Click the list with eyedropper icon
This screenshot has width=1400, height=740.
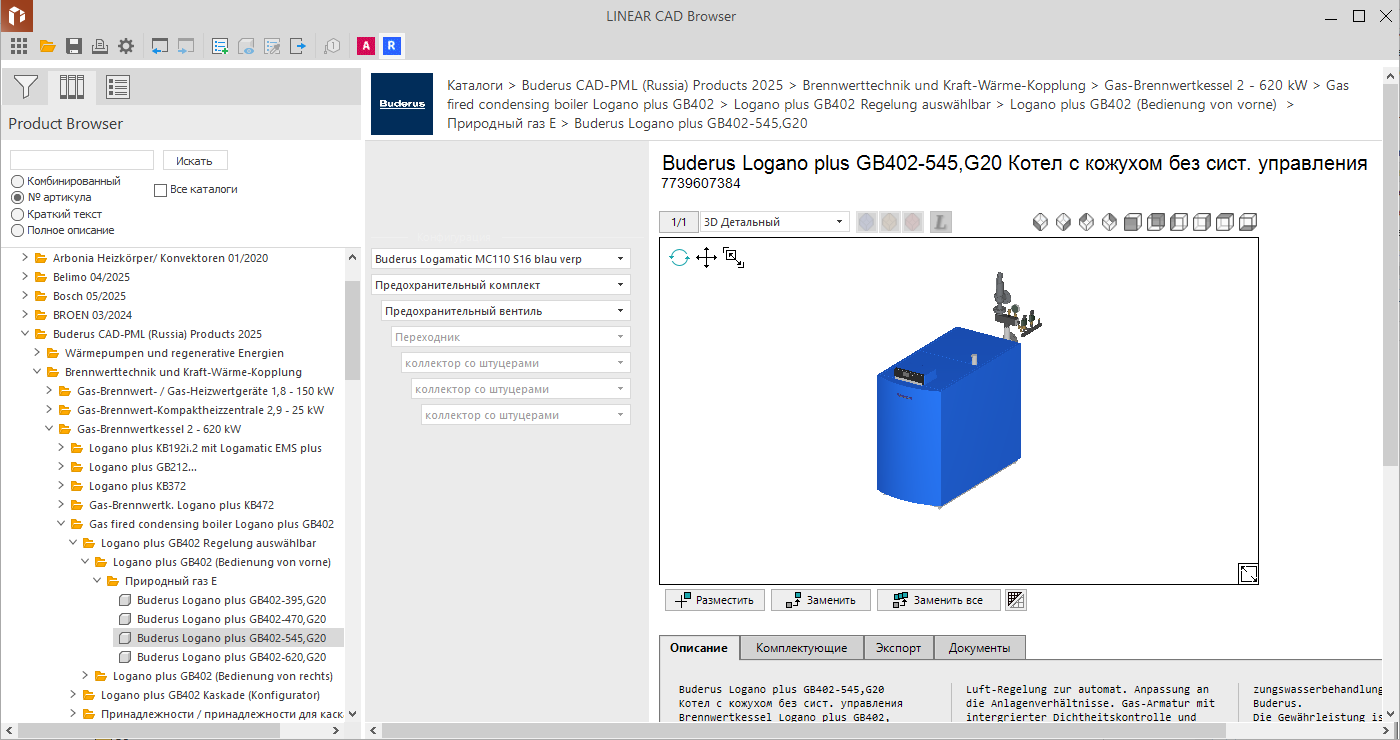[272, 46]
